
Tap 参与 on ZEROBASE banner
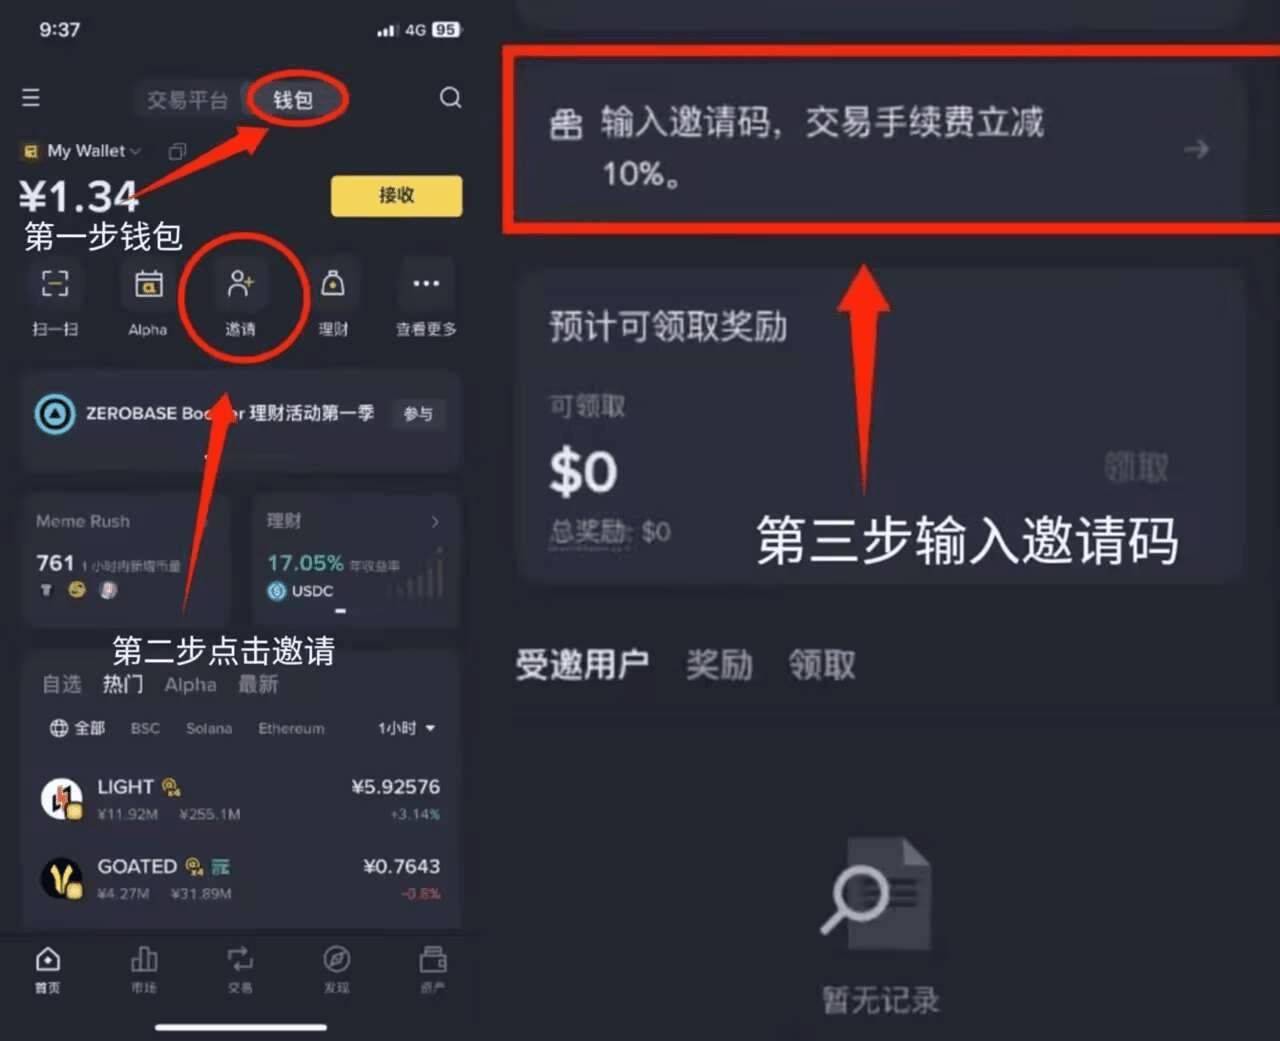click(x=418, y=414)
